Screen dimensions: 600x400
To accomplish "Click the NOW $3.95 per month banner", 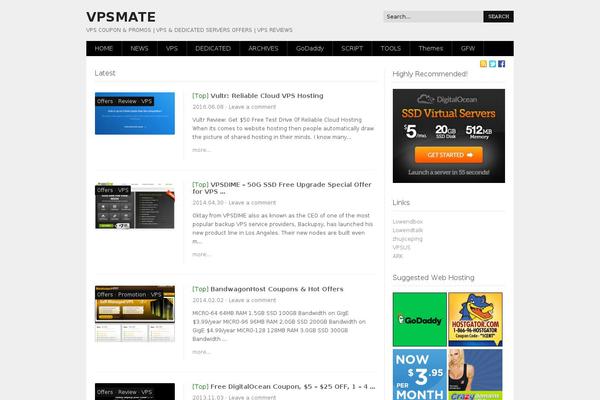I will [420, 374].
